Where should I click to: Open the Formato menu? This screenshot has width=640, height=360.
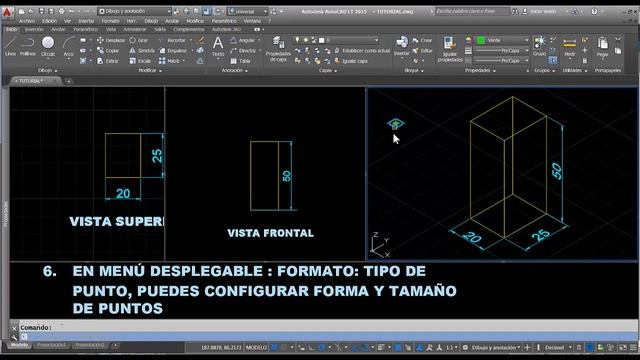coord(110,21)
